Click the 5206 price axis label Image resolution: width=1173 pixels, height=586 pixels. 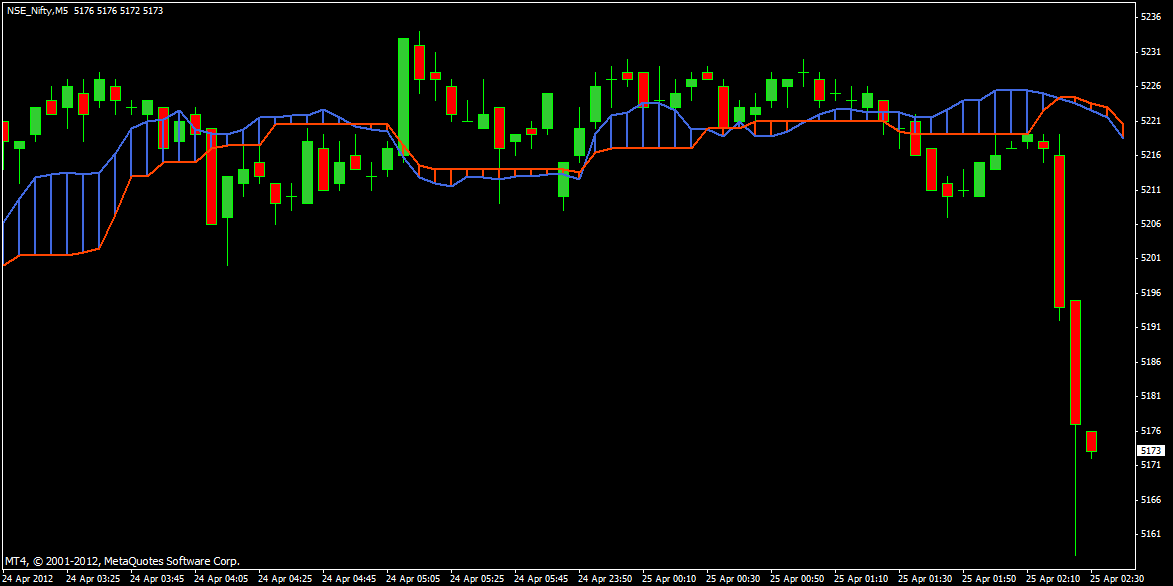(x=1150, y=224)
